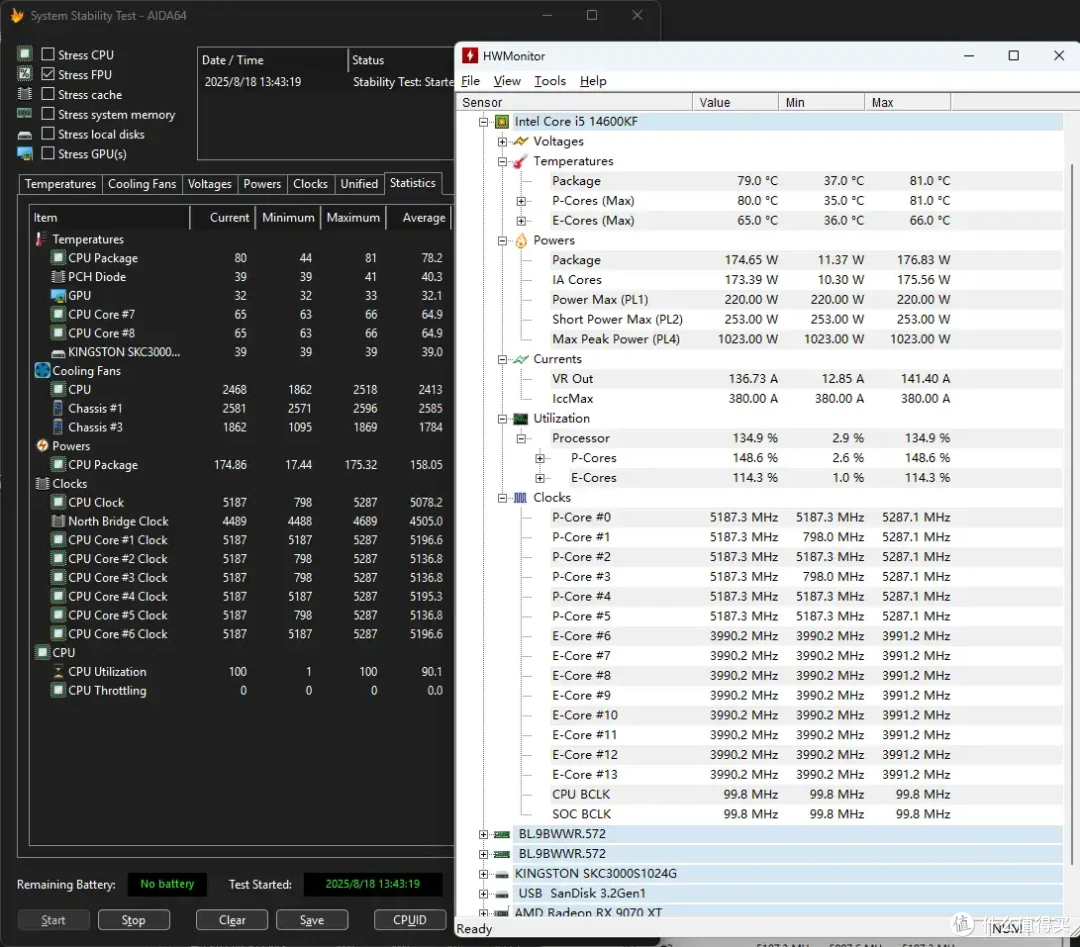This screenshot has width=1080, height=947.
Task: Click the Stop button
Action: 134,920
